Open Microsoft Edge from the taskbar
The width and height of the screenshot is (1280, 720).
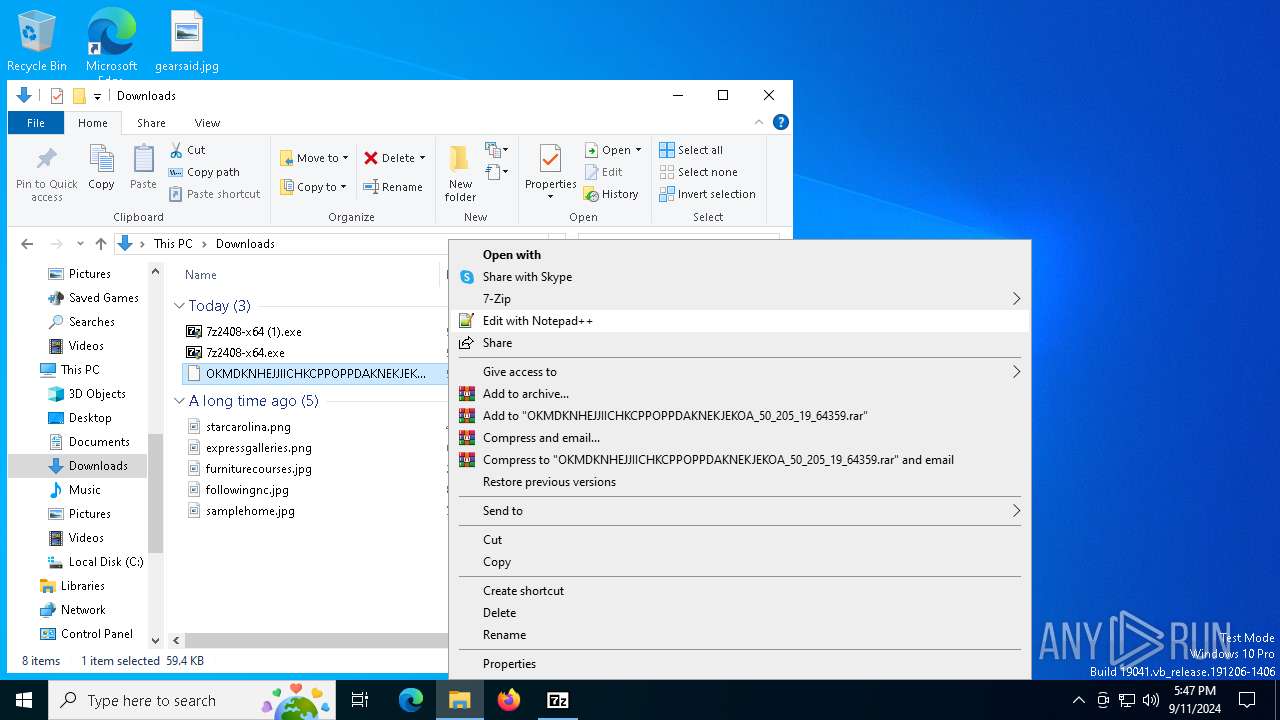point(411,700)
